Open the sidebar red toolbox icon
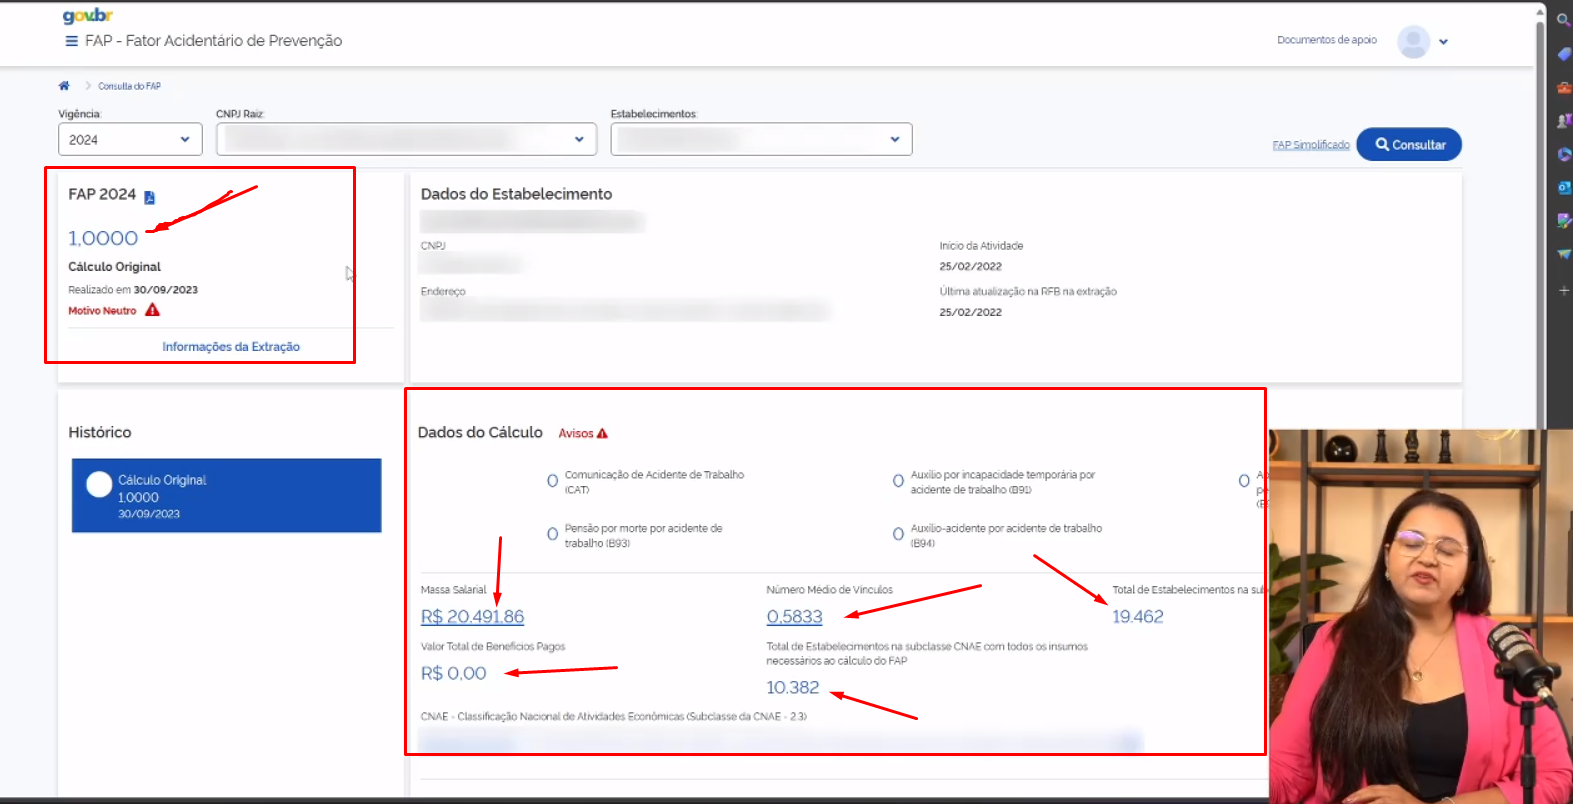 [x=1563, y=87]
